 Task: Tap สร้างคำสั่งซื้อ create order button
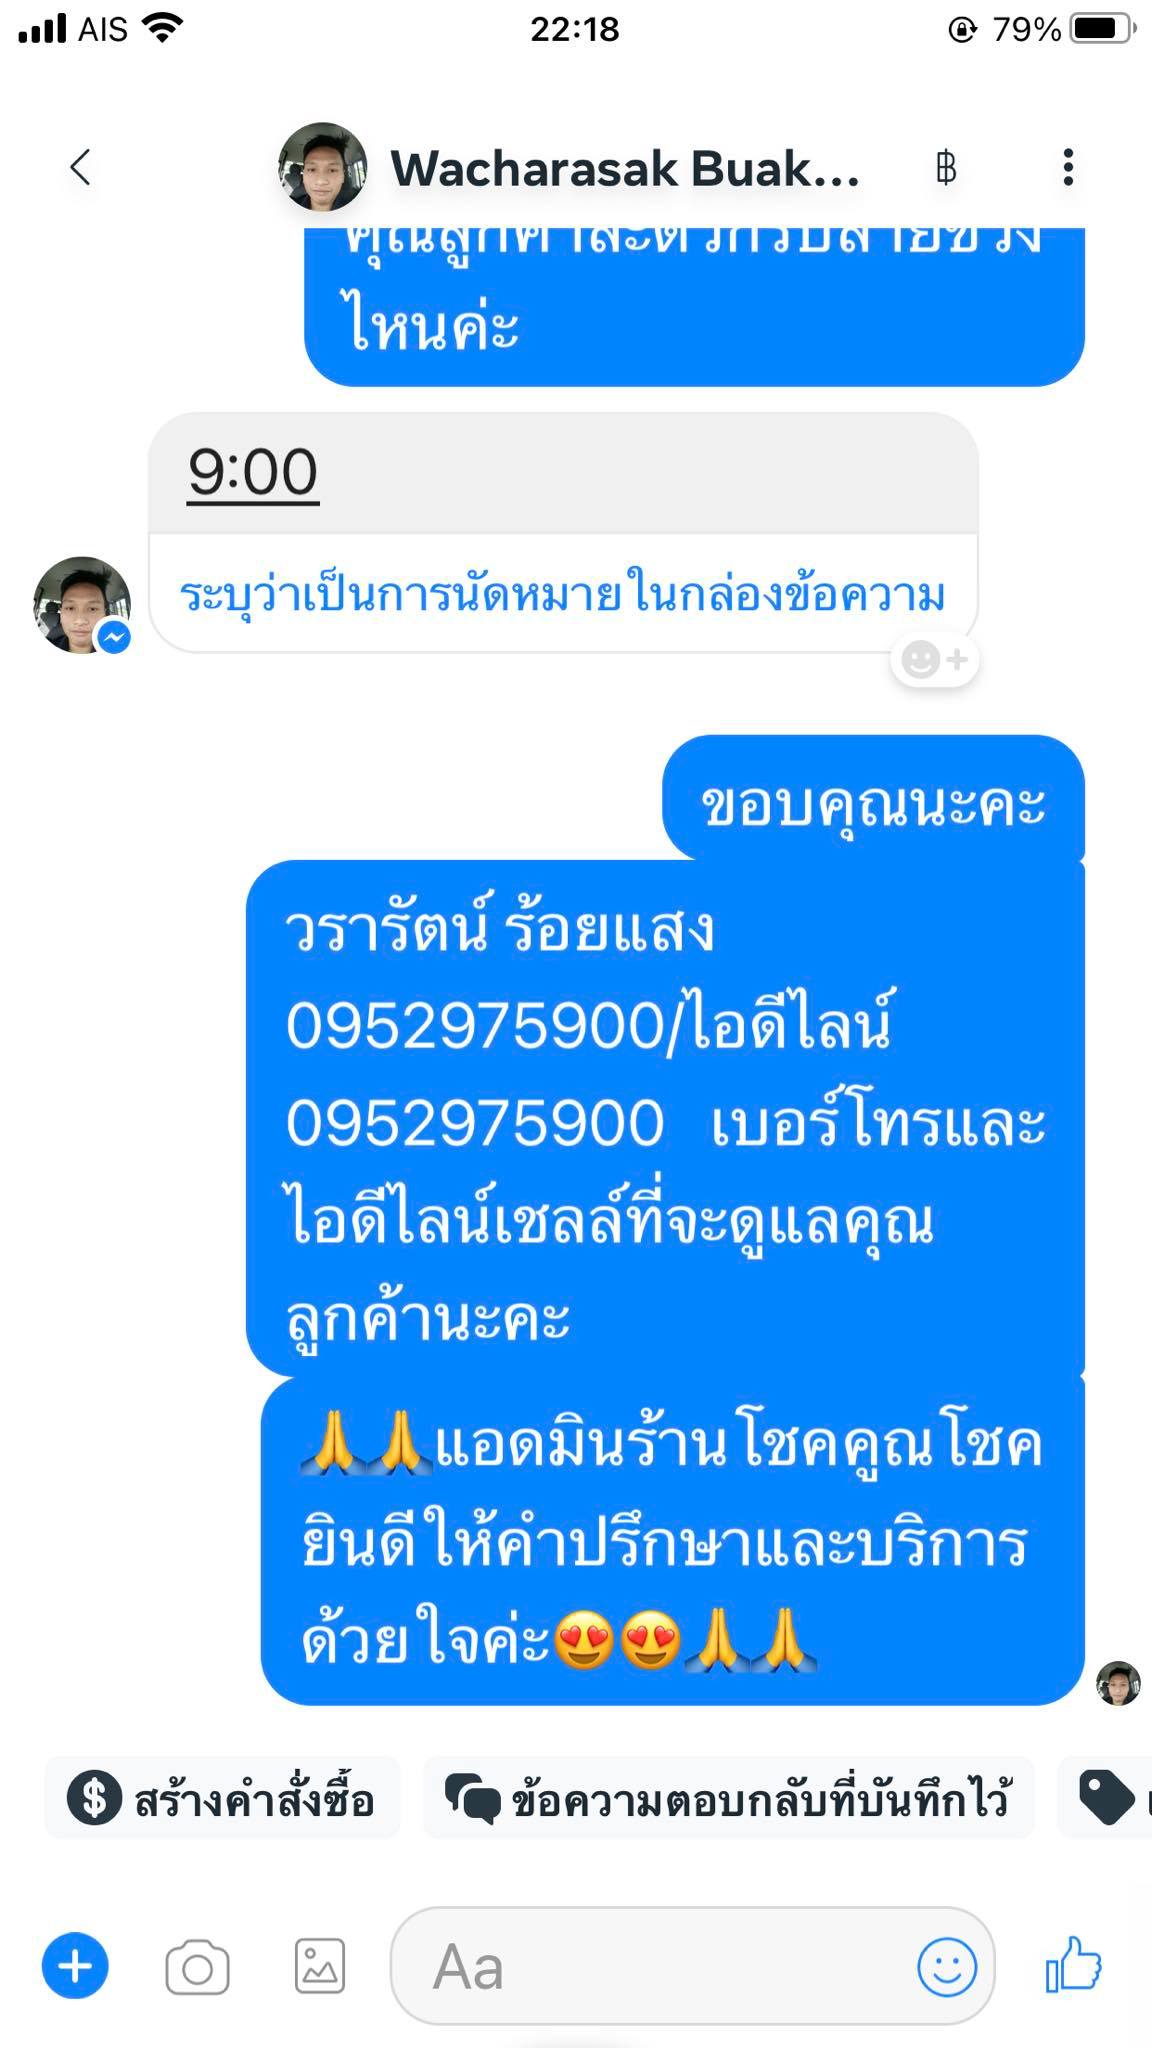click(x=222, y=1798)
